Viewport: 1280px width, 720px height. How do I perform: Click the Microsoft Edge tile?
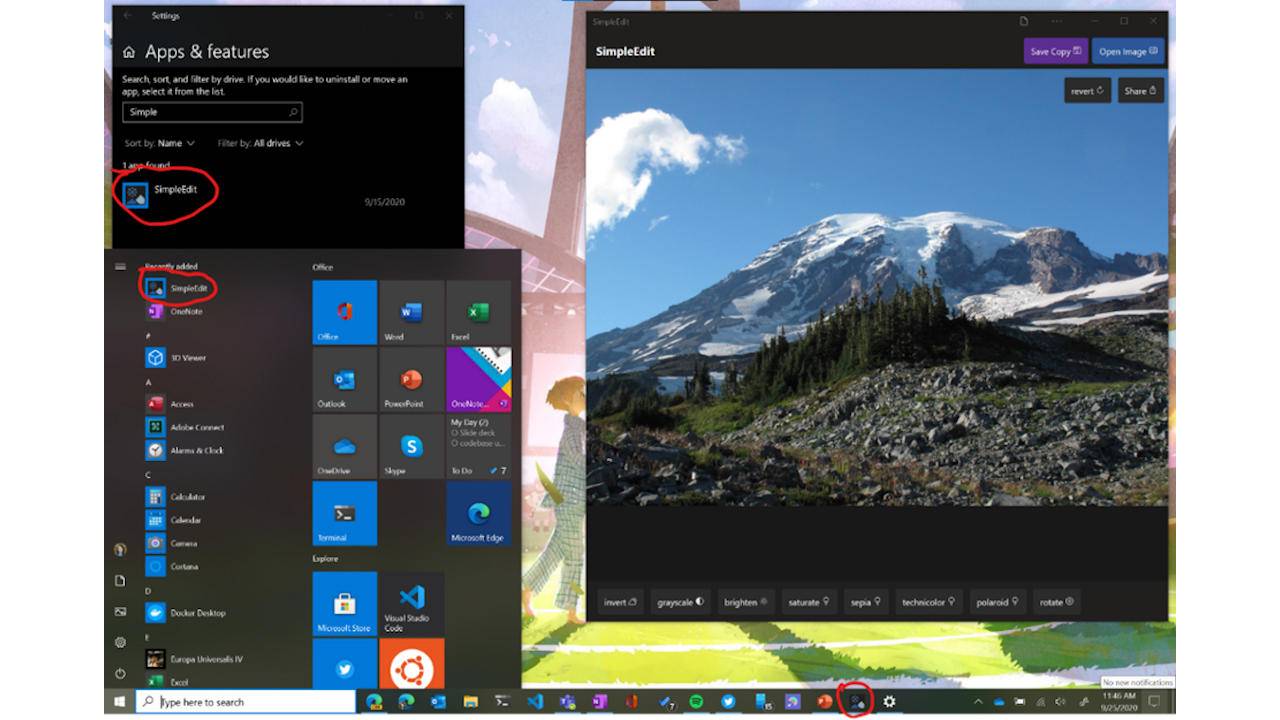(x=479, y=513)
